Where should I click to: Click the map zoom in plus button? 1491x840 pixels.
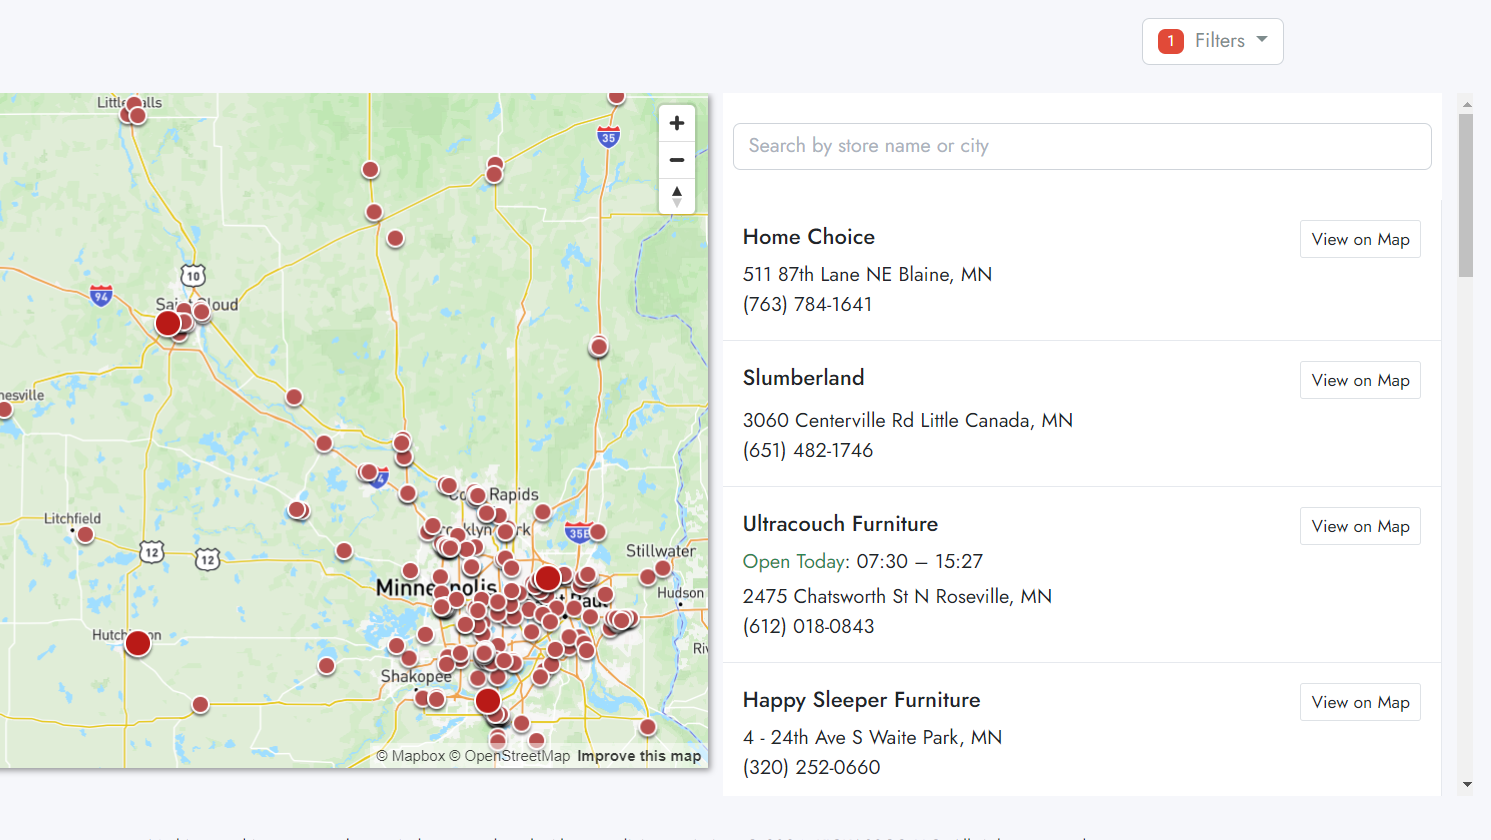tap(677, 123)
